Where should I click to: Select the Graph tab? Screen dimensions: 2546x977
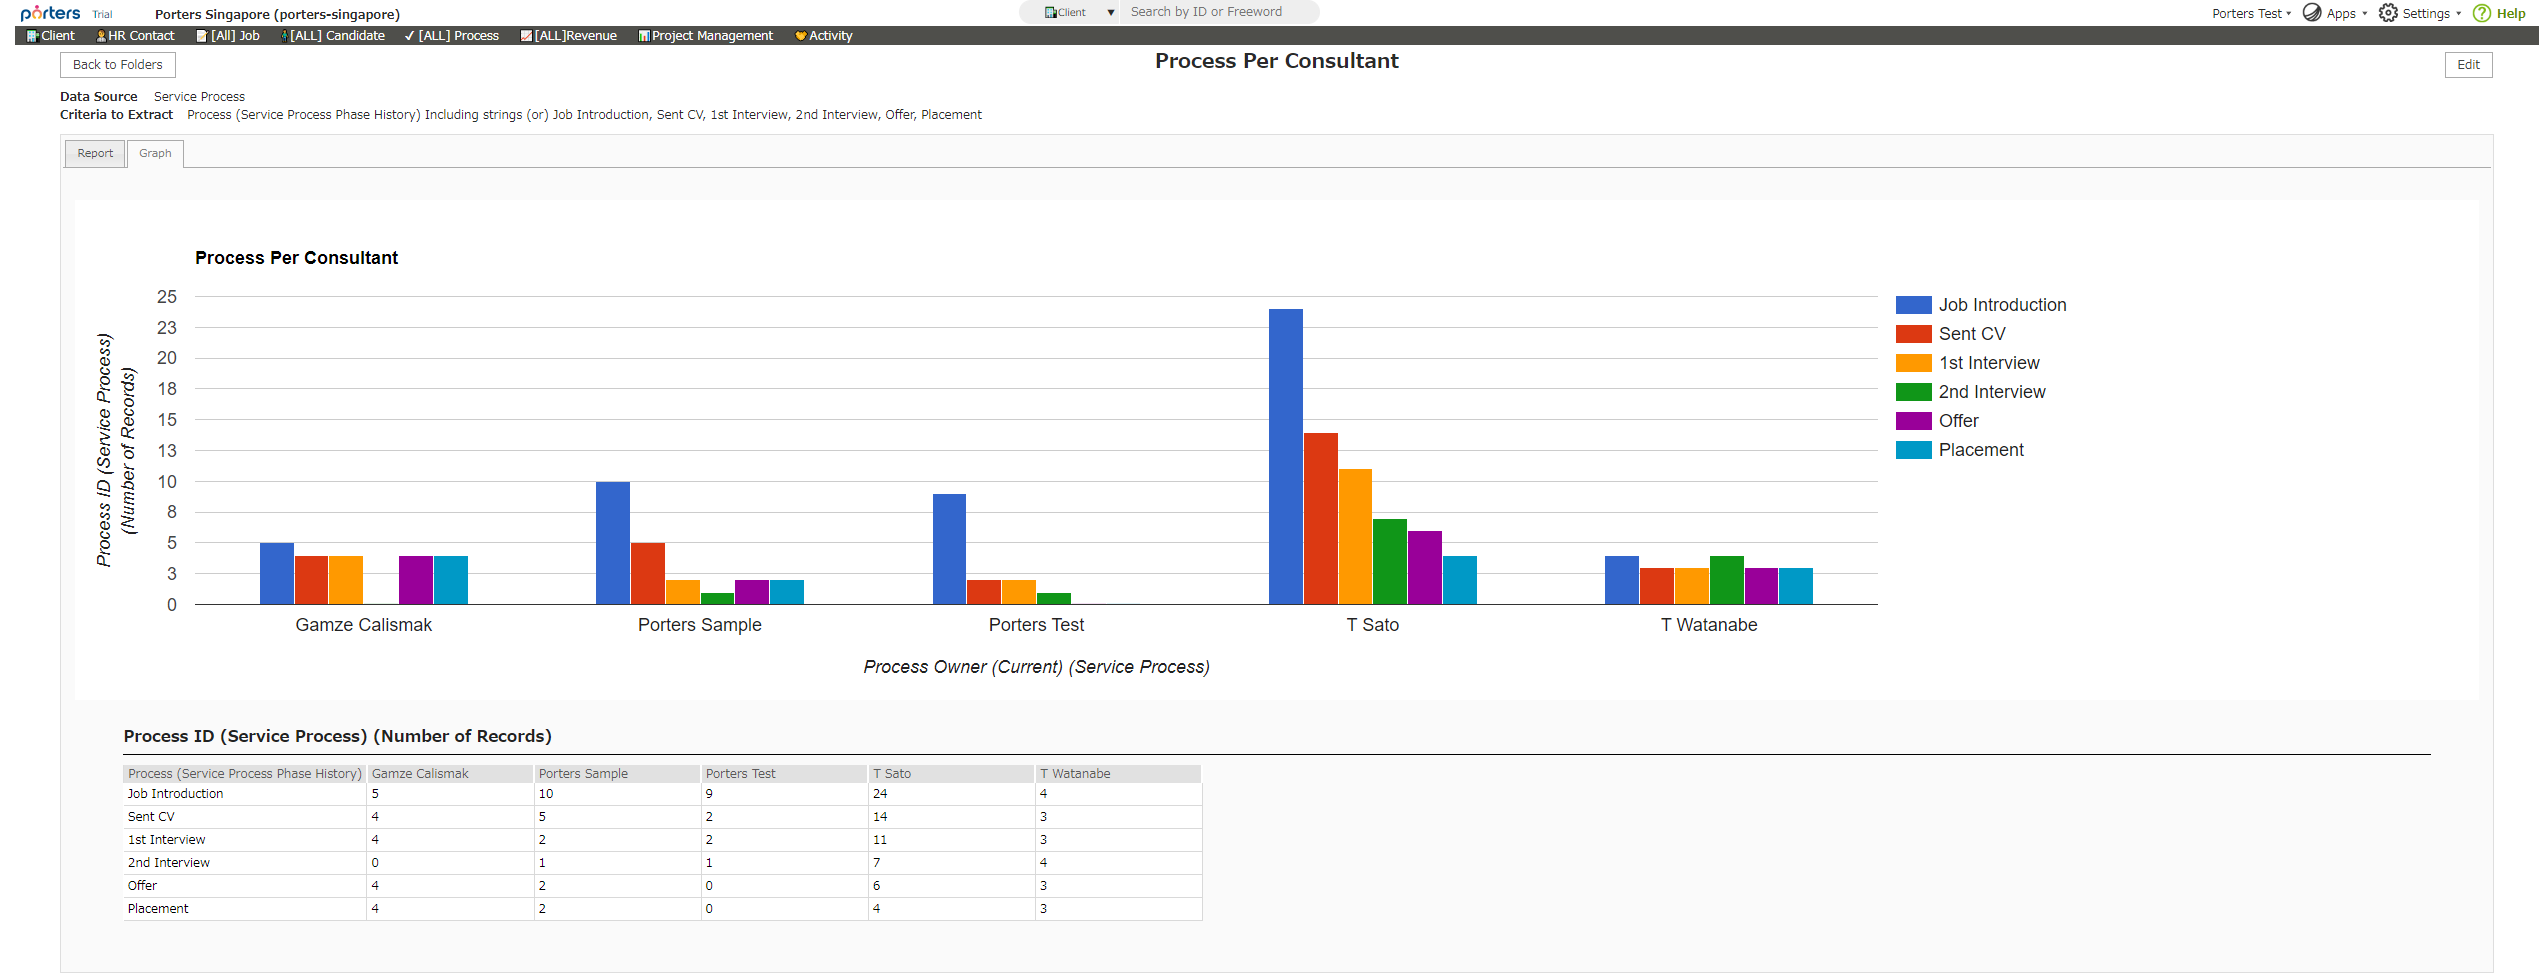pyautogui.click(x=156, y=153)
